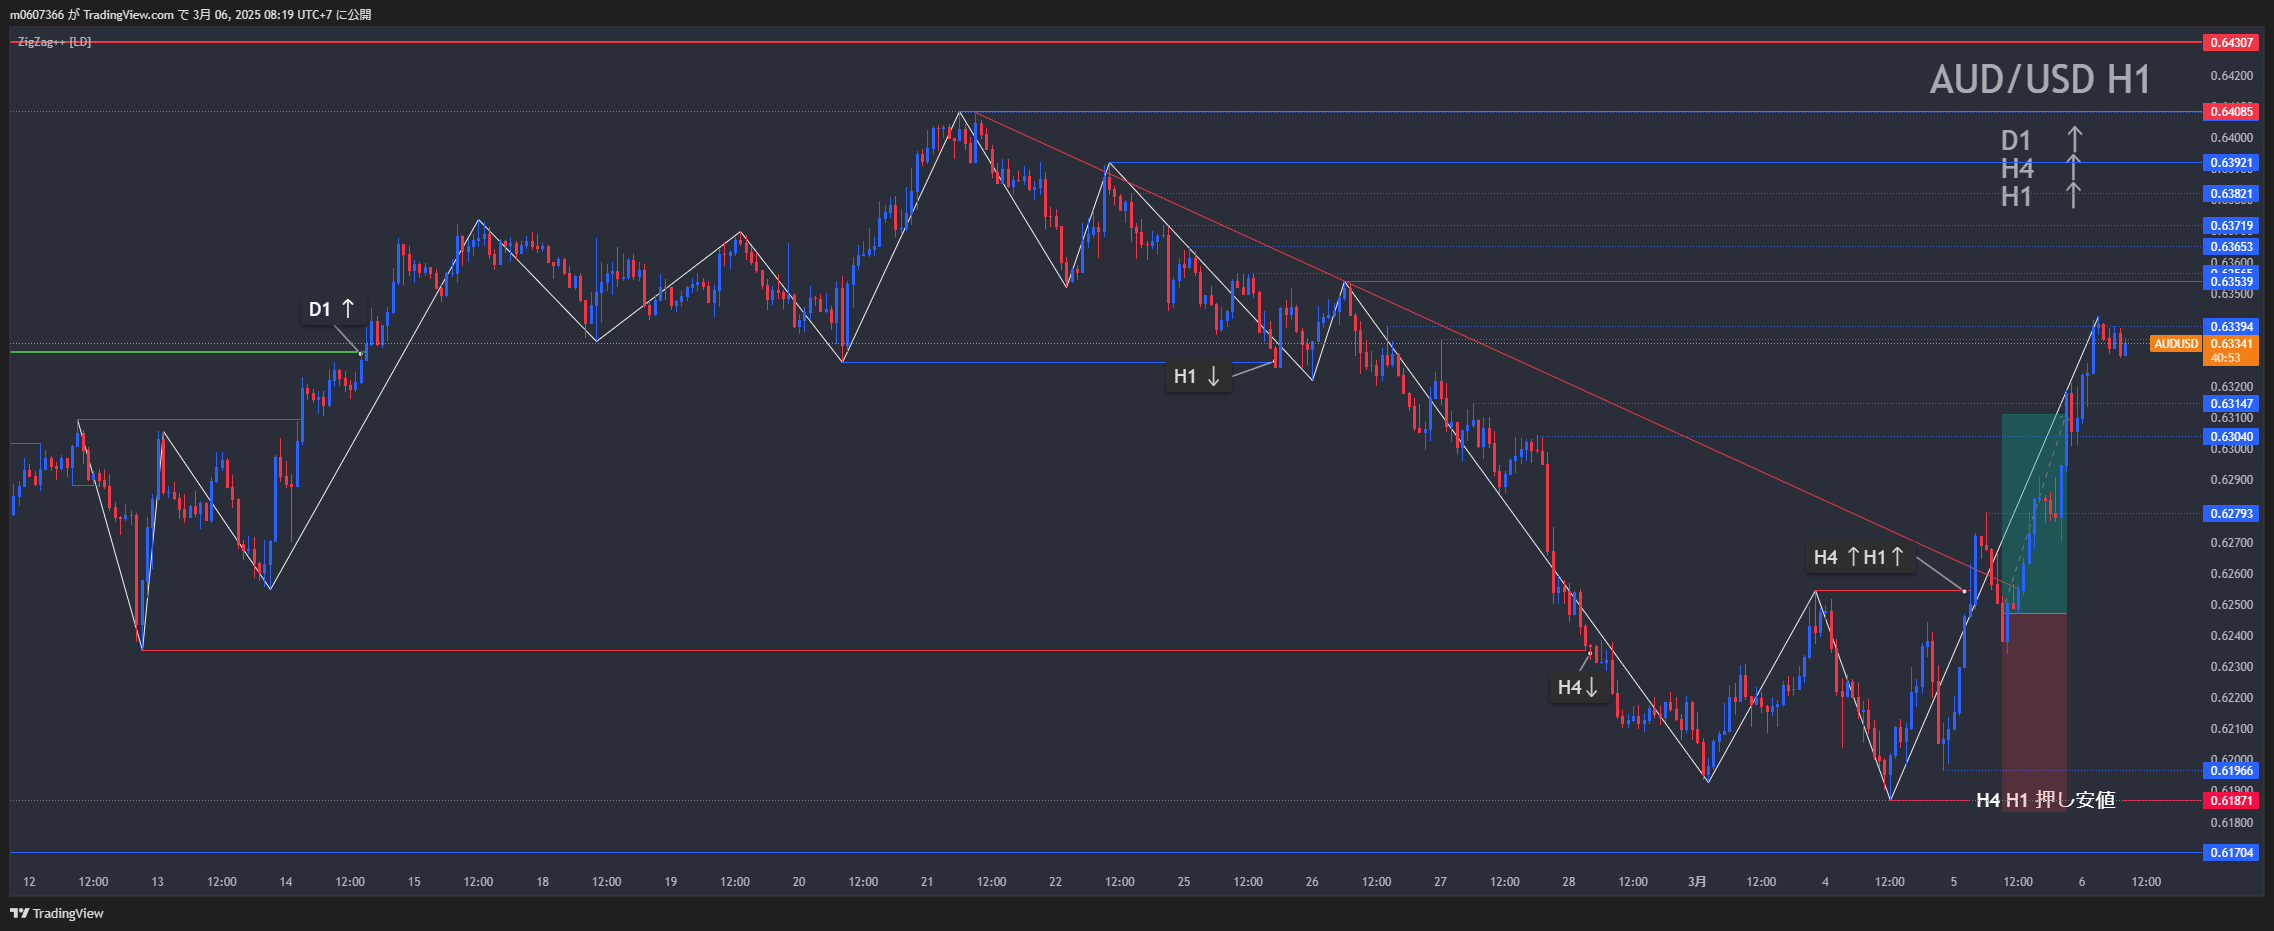
Task: Click the m0607366 author name in header
Action: [x=37, y=15]
